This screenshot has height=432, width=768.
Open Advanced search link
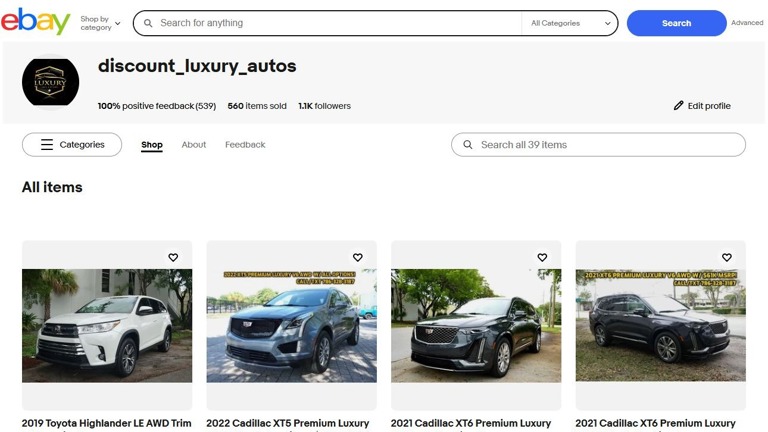pyautogui.click(x=747, y=23)
